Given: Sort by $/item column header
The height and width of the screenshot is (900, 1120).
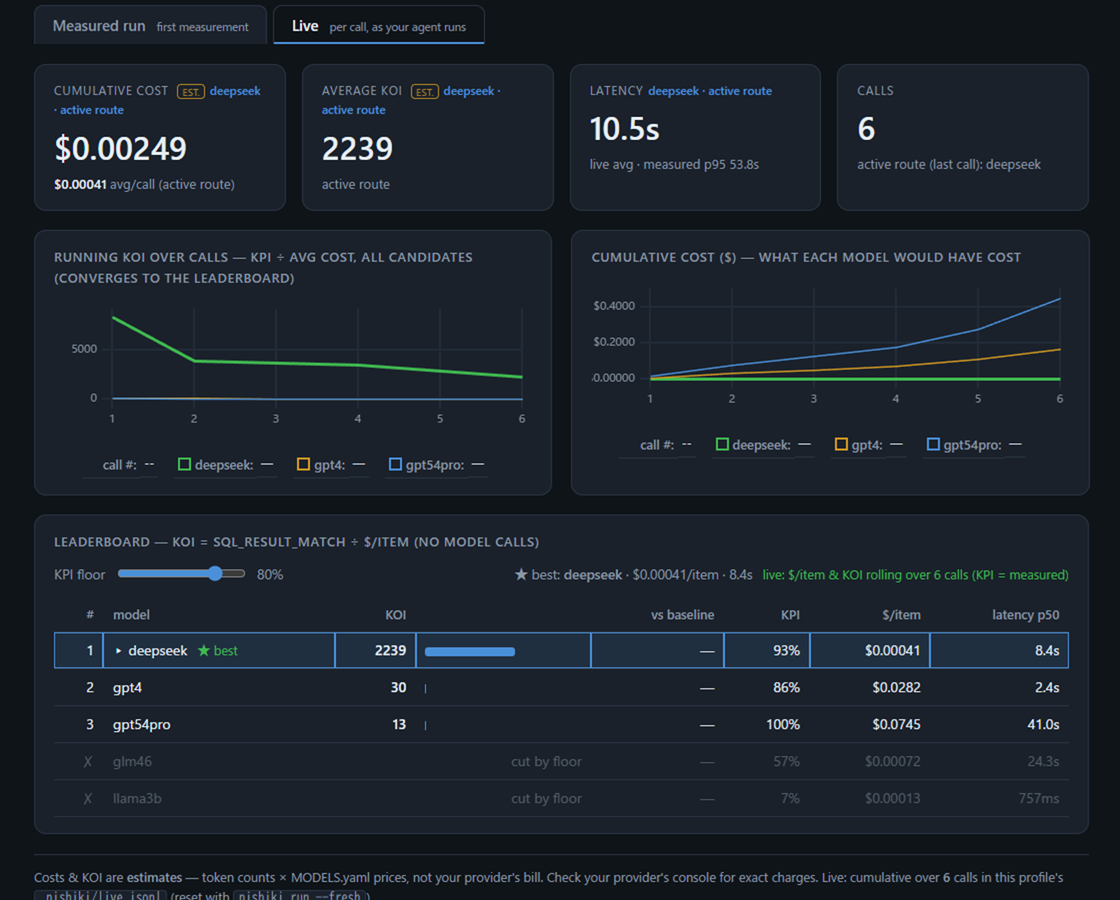Looking at the screenshot, I should 901,615.
